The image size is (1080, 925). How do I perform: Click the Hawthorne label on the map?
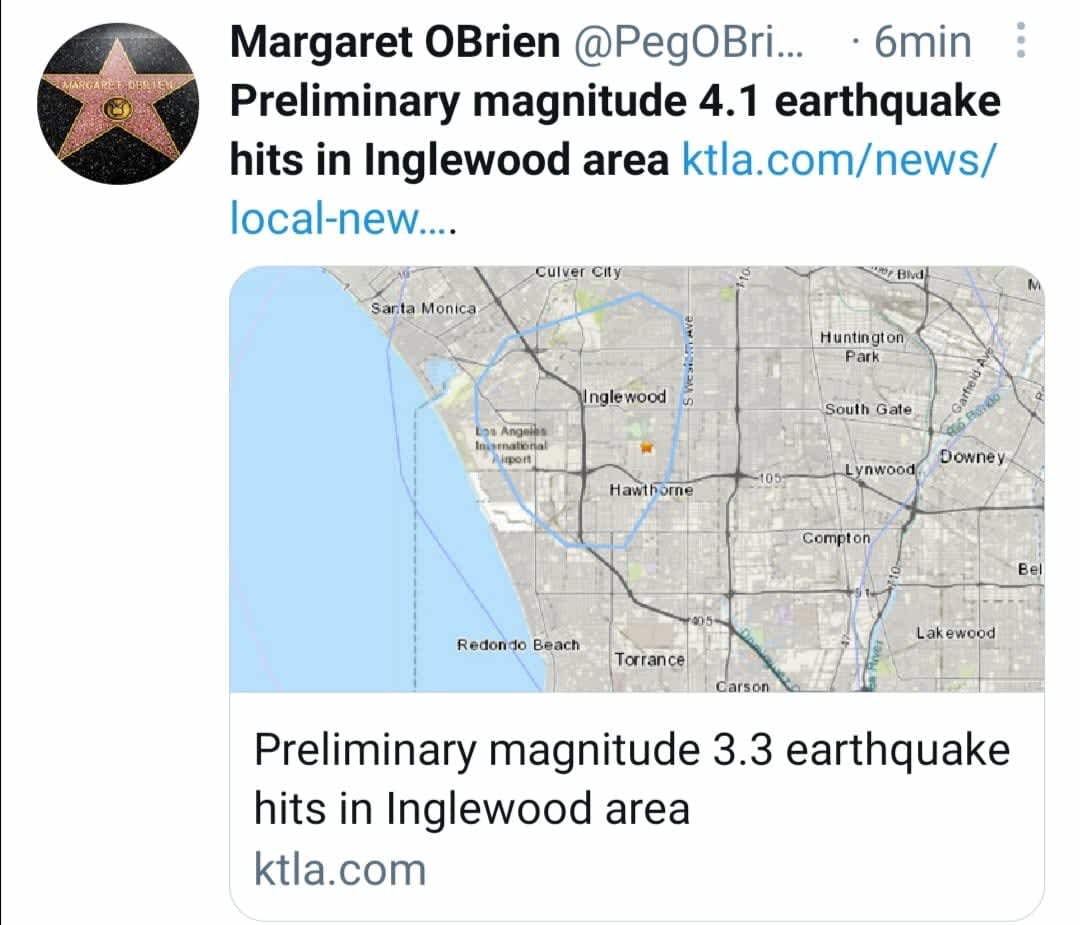coord(651,490)
